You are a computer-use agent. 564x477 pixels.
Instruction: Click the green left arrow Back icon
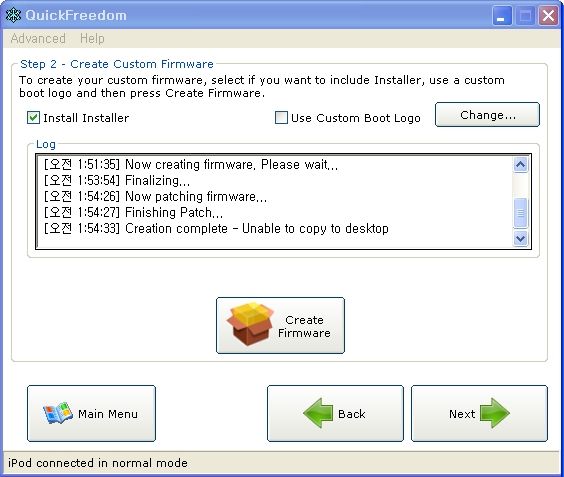318,413
